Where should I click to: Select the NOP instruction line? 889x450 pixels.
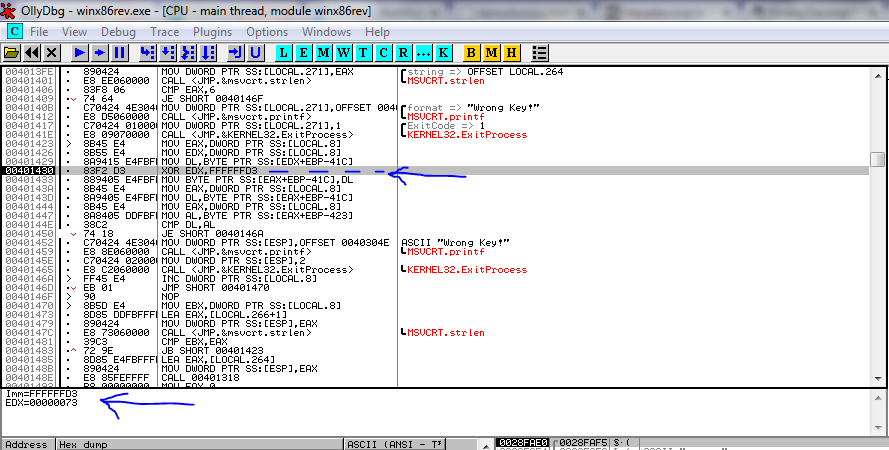tap(171, 296)
